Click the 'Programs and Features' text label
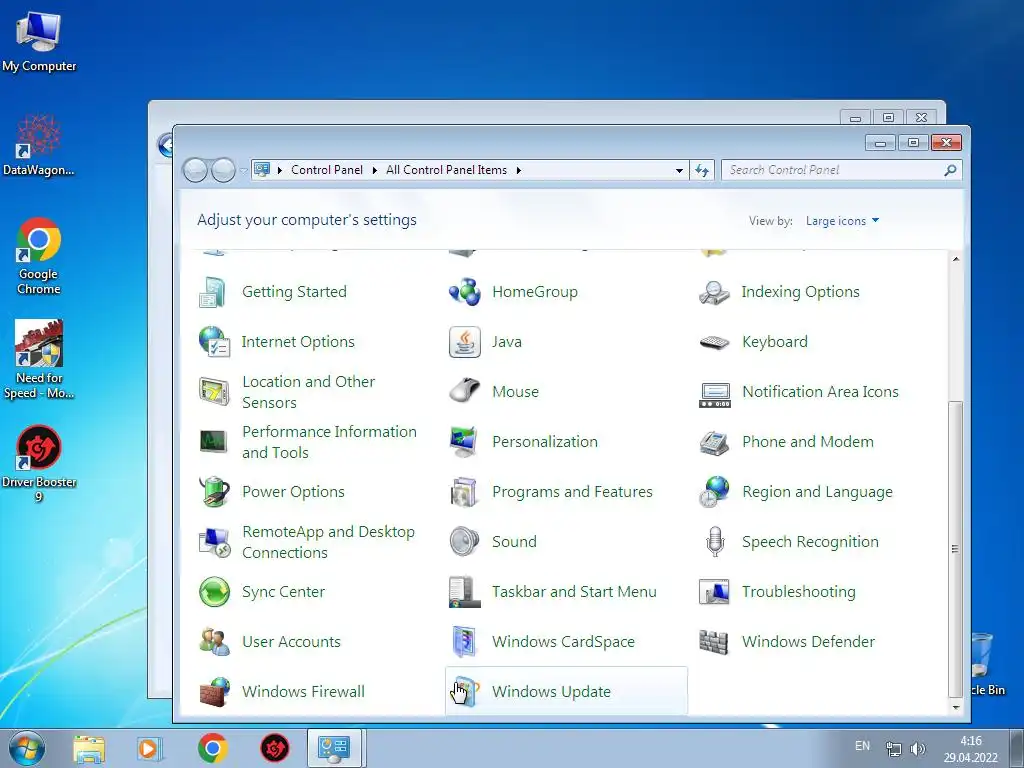1024x768 pixels. (572, 492)
